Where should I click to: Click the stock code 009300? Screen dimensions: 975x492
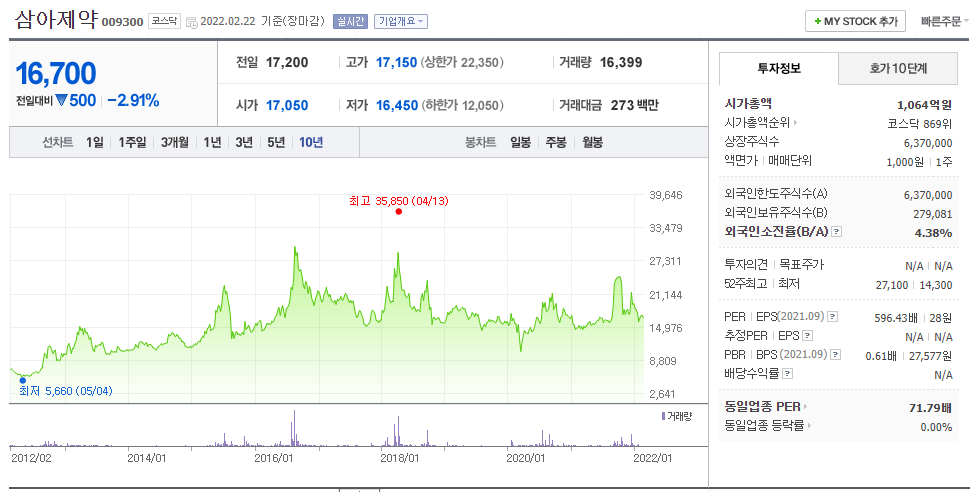[122, 22]
